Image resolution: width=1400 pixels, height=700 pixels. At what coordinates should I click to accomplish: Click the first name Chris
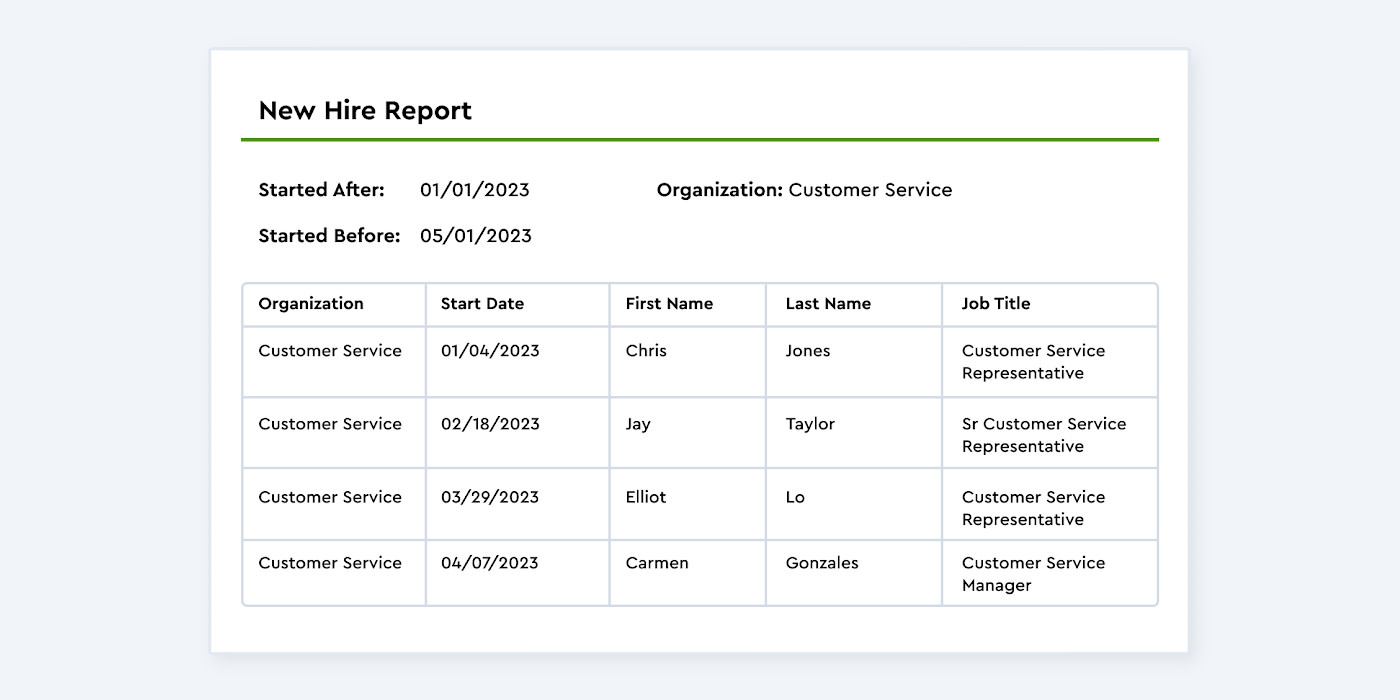coord(646,351)
